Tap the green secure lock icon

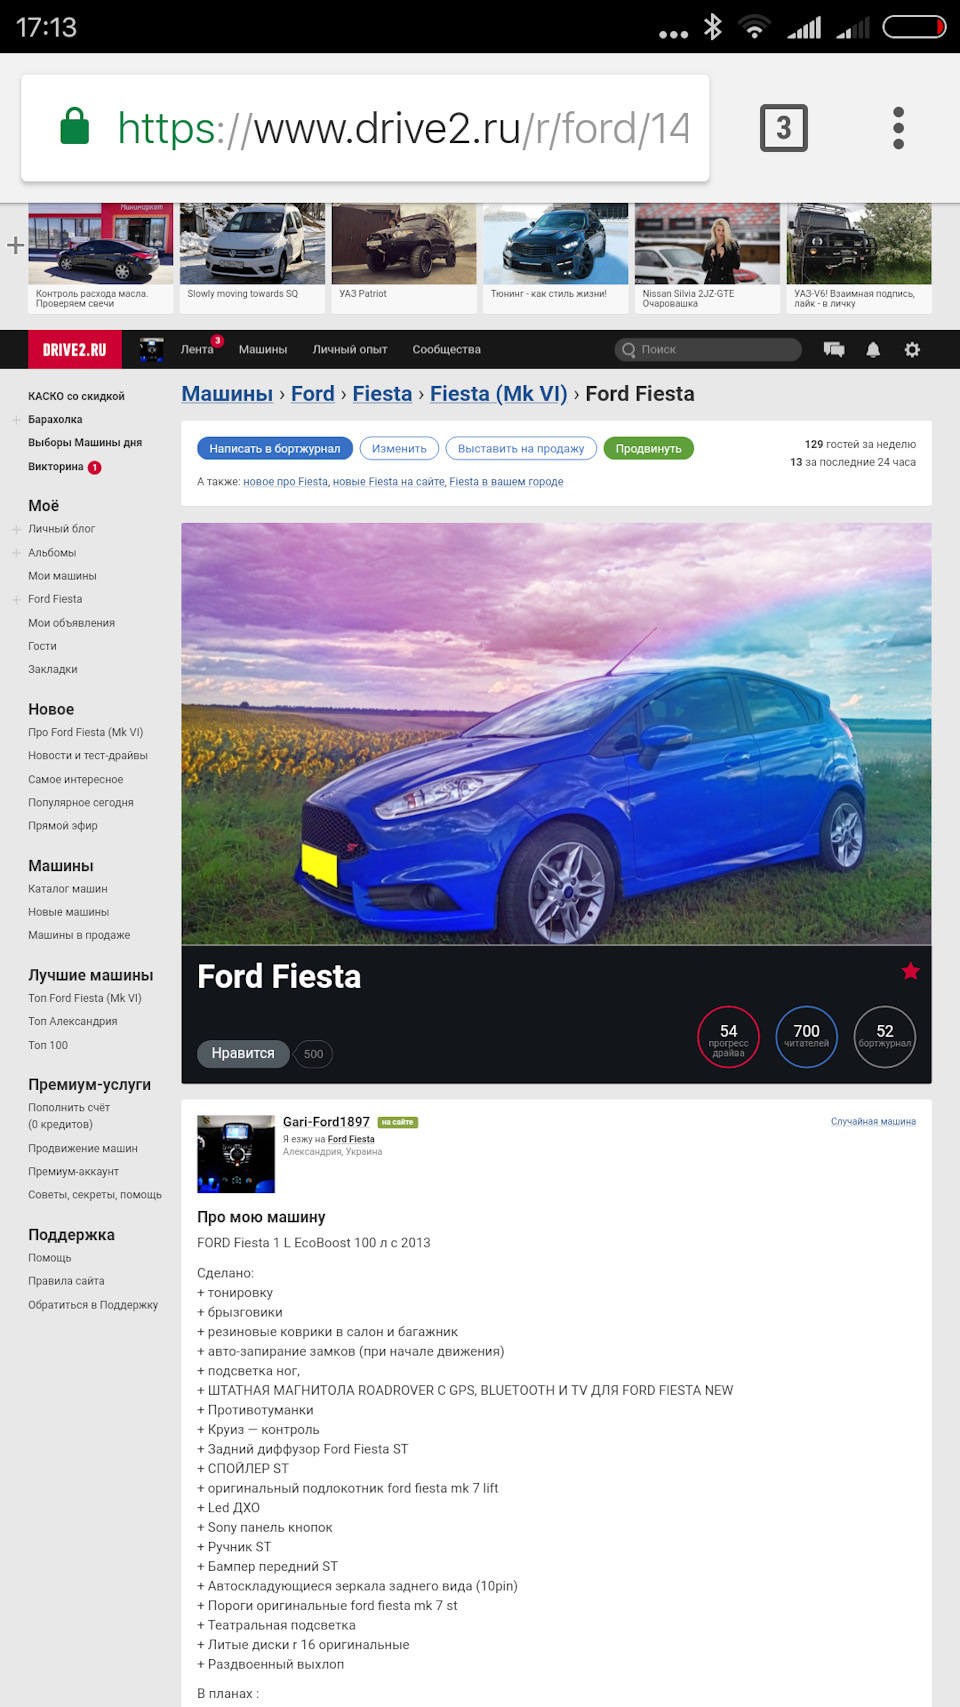[75, 127]
